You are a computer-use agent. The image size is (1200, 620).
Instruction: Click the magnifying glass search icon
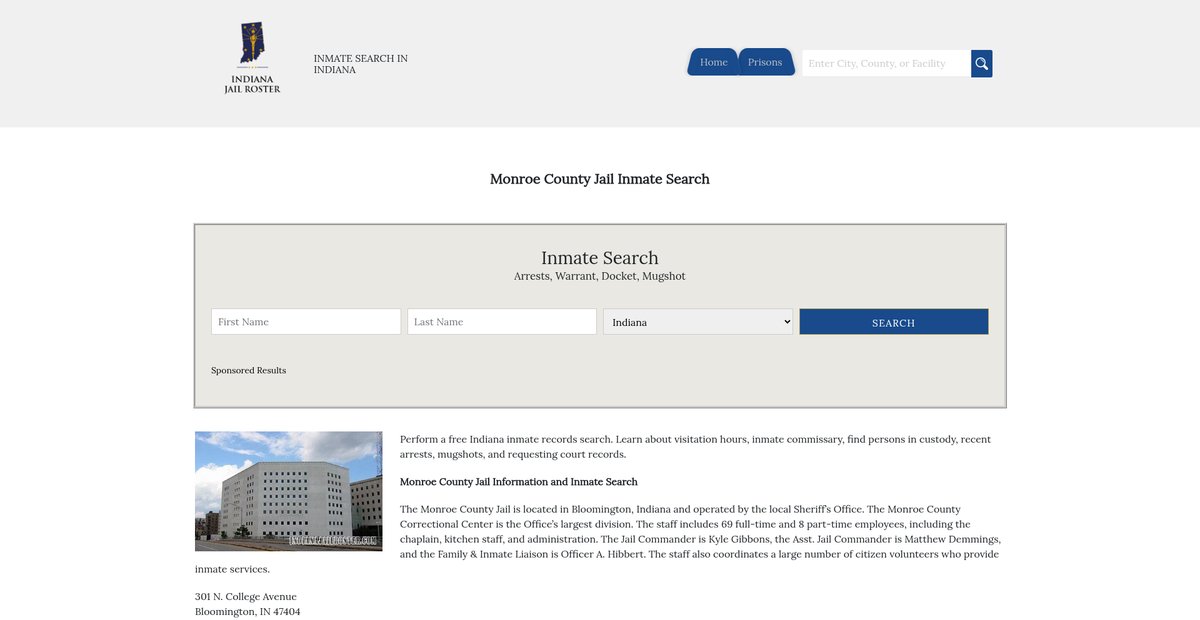coord(981,64)
